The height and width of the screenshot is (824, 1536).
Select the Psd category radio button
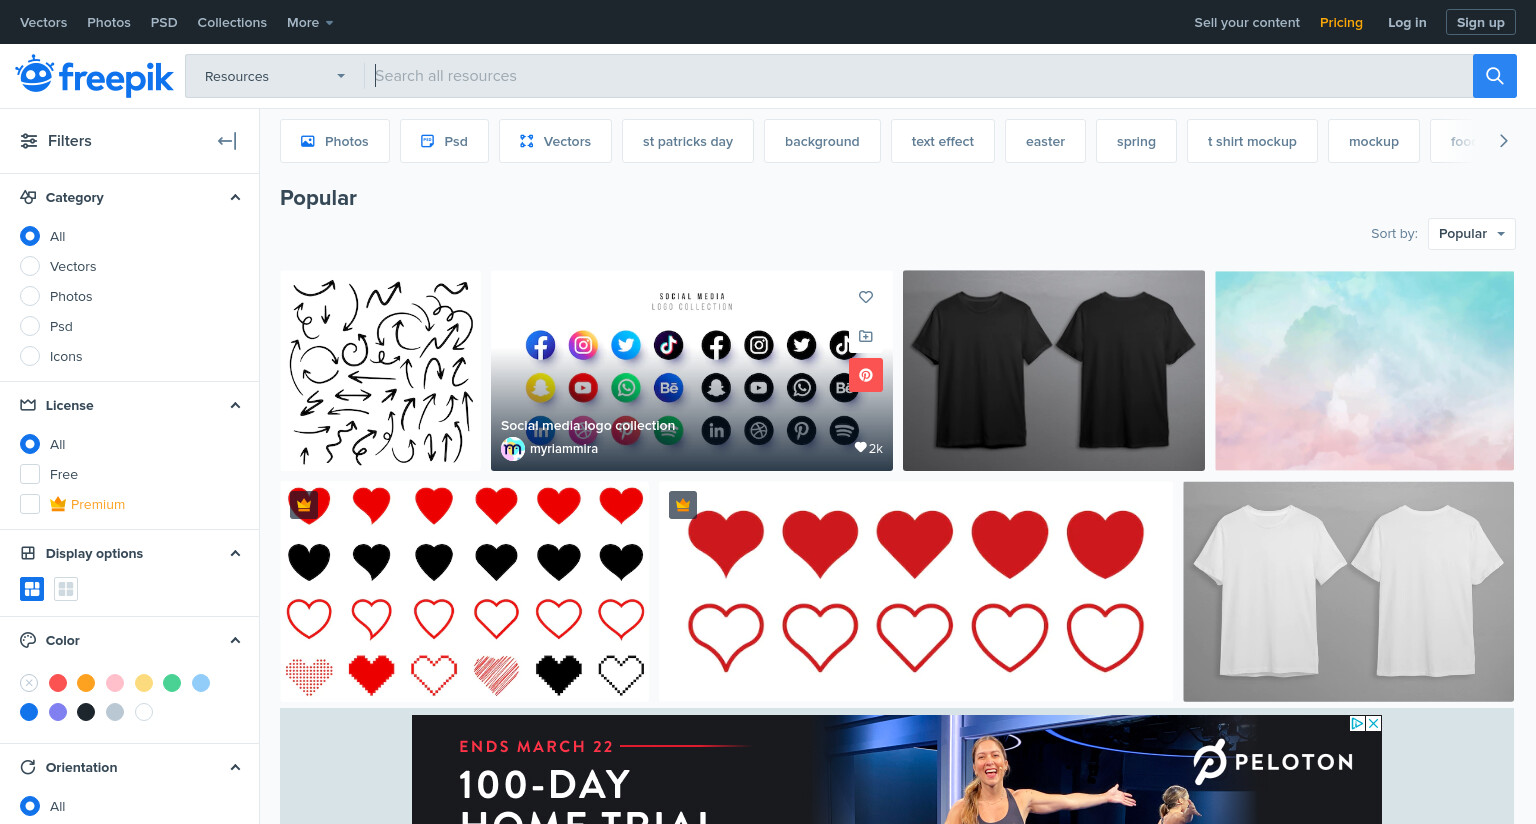point(30,326)
